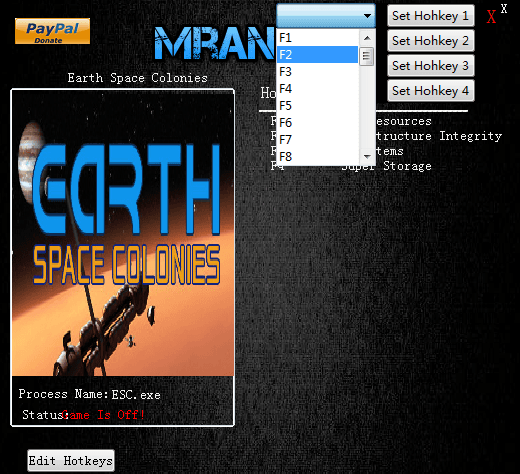Click the small white X in the corner
Viewport: 520px width, 474px height.
coord(504,9)
